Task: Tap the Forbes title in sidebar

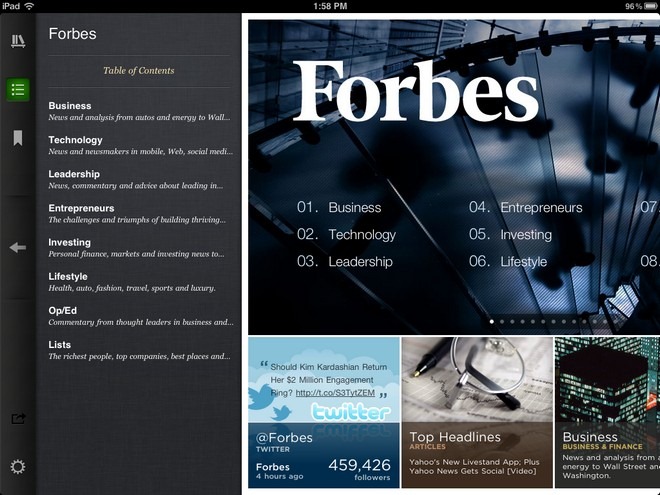Action: coord(72,34)
